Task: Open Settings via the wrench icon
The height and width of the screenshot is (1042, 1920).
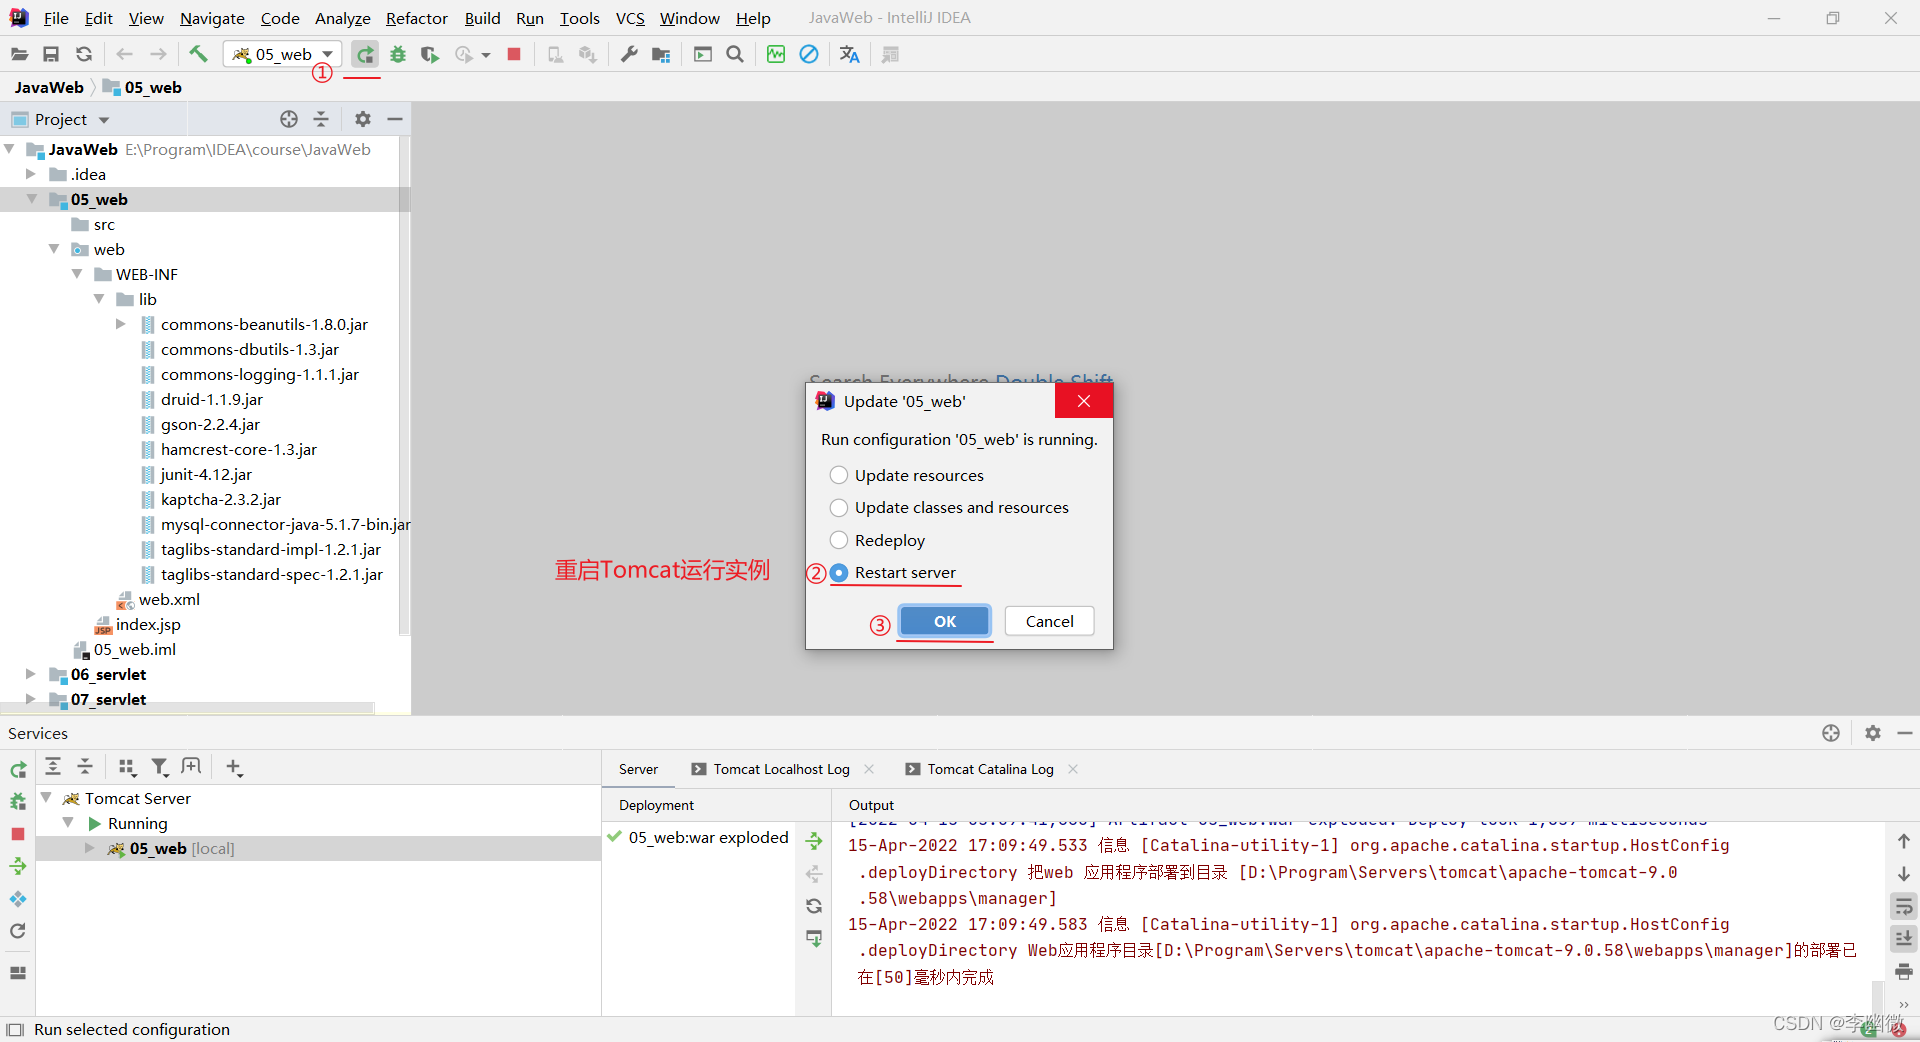Action: pyautogui.click(x=629, y=54)
